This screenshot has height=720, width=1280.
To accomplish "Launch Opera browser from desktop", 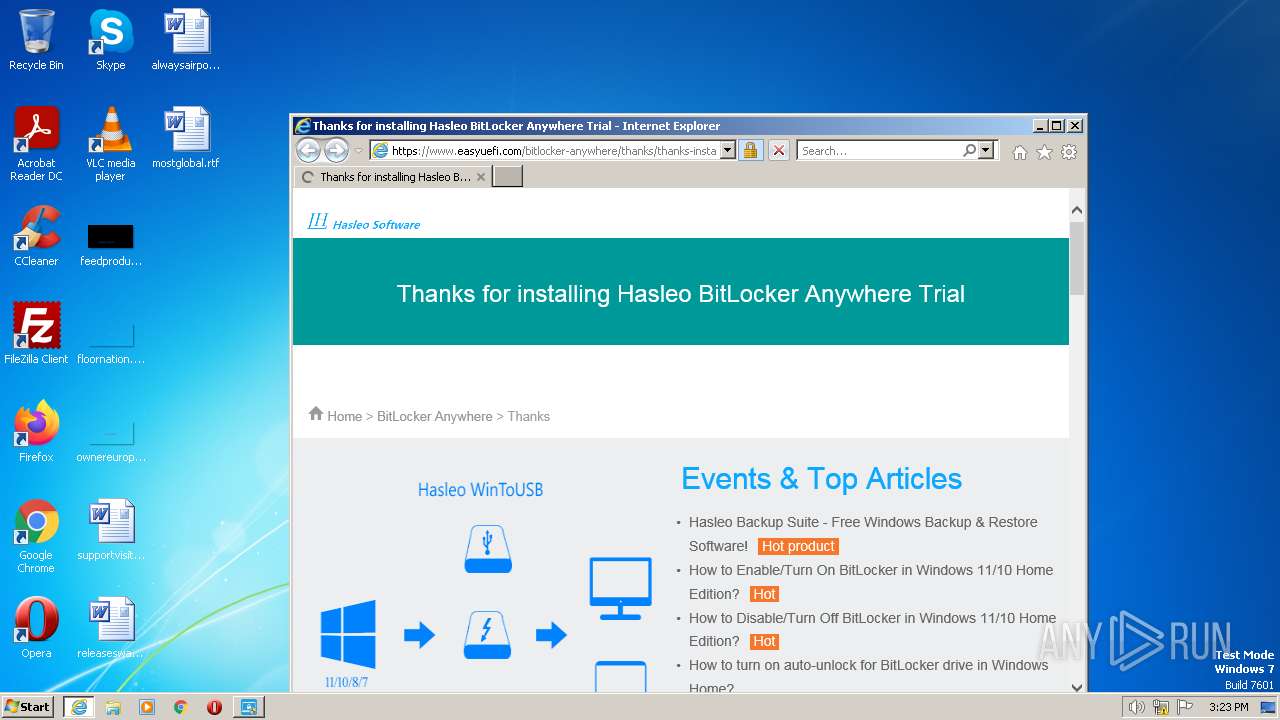I will click(x=36, y=628).
